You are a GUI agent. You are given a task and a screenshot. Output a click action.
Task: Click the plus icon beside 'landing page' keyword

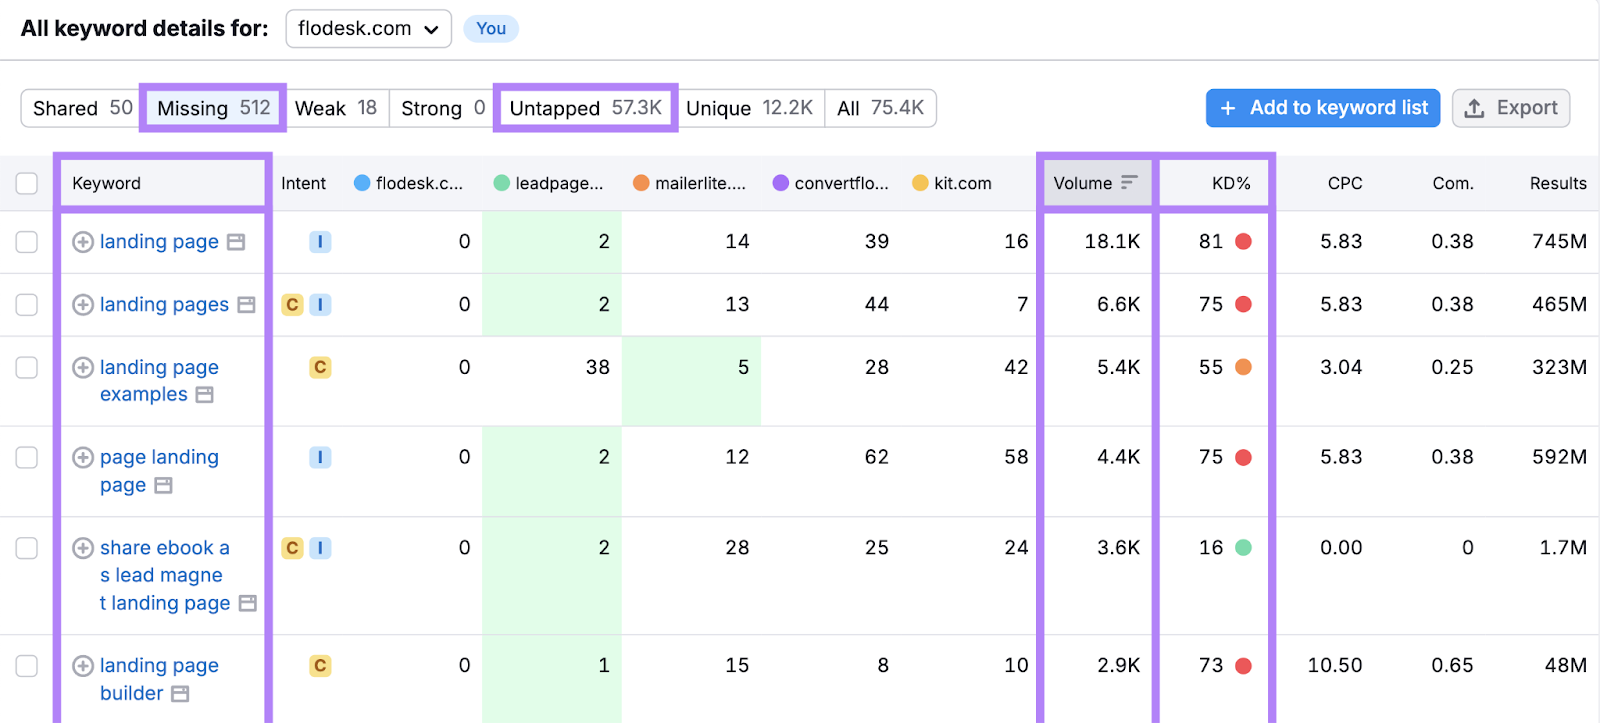coord(83,242)
